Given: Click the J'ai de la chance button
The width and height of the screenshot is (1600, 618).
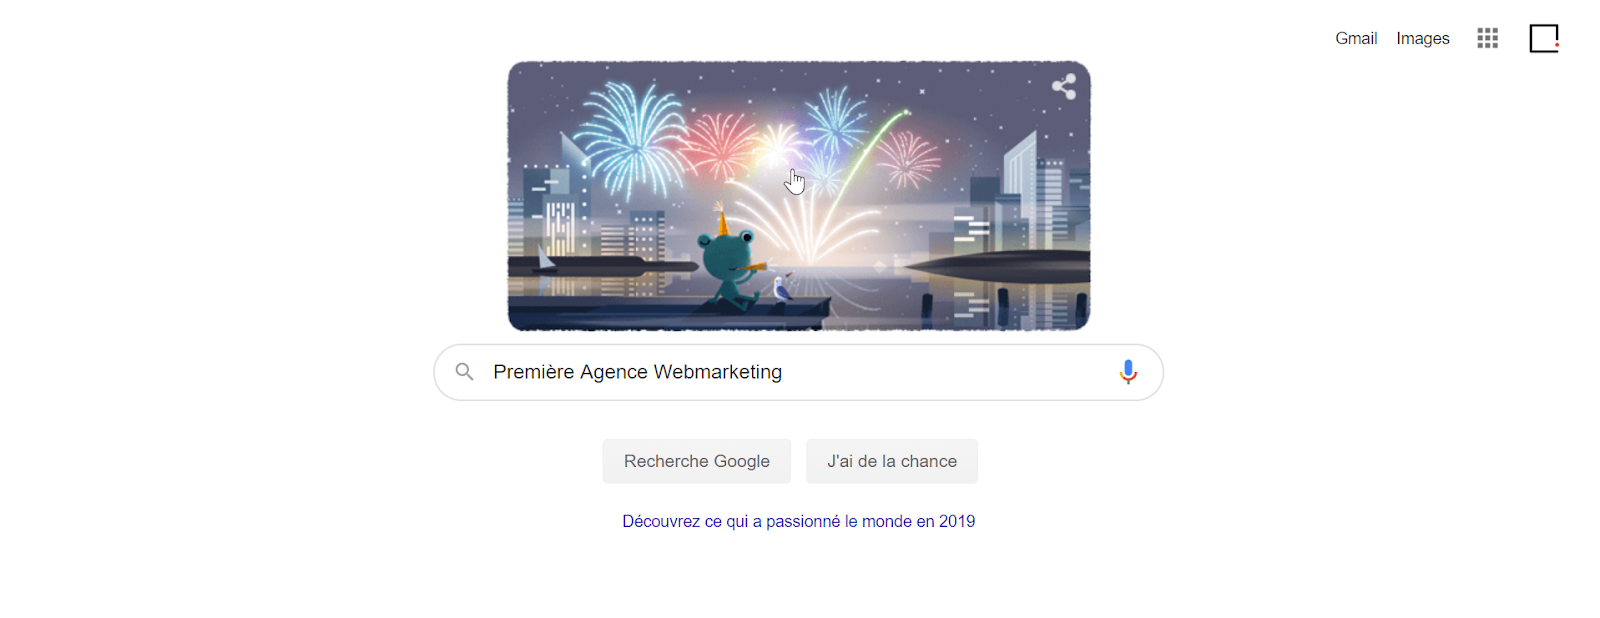Looking at the screenshot, I should 892,461.
